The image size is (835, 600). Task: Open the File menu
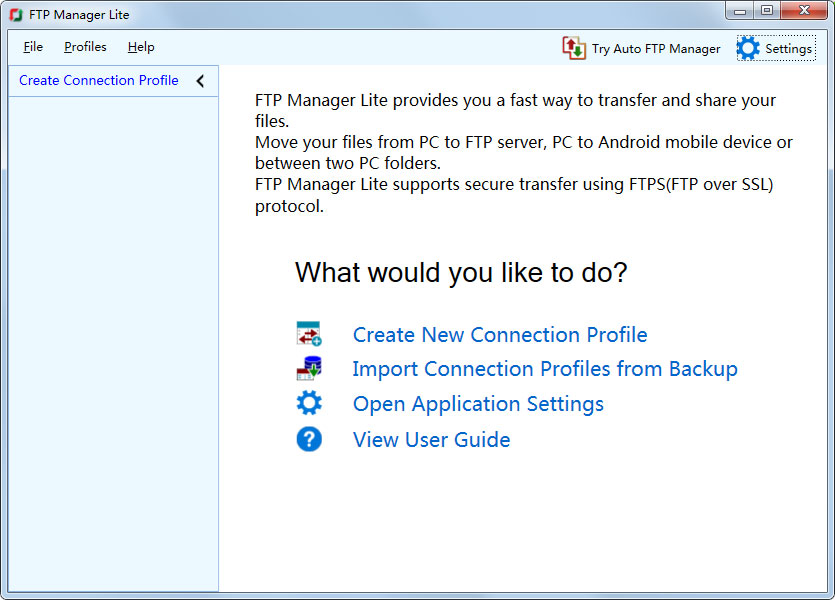point(33,47)
